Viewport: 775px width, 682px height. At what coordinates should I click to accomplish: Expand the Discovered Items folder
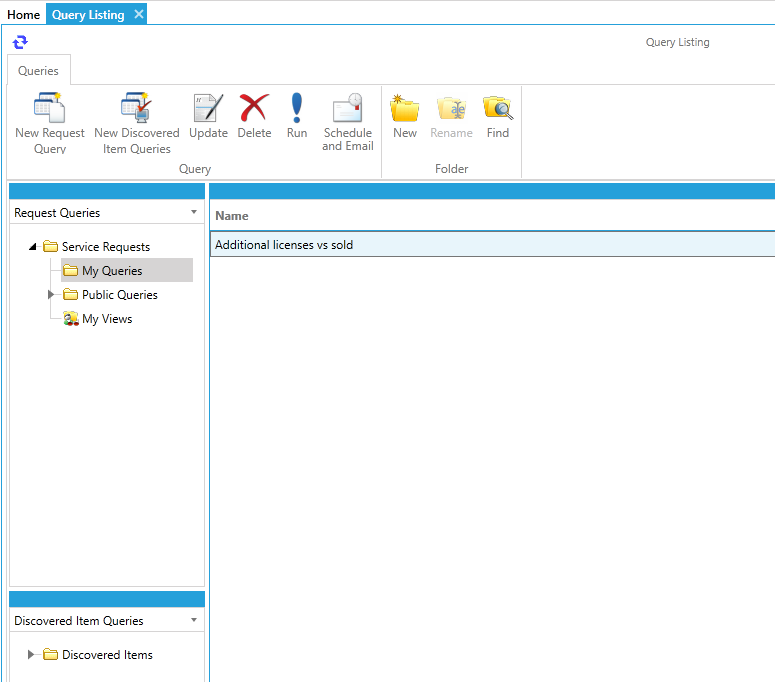32,655
